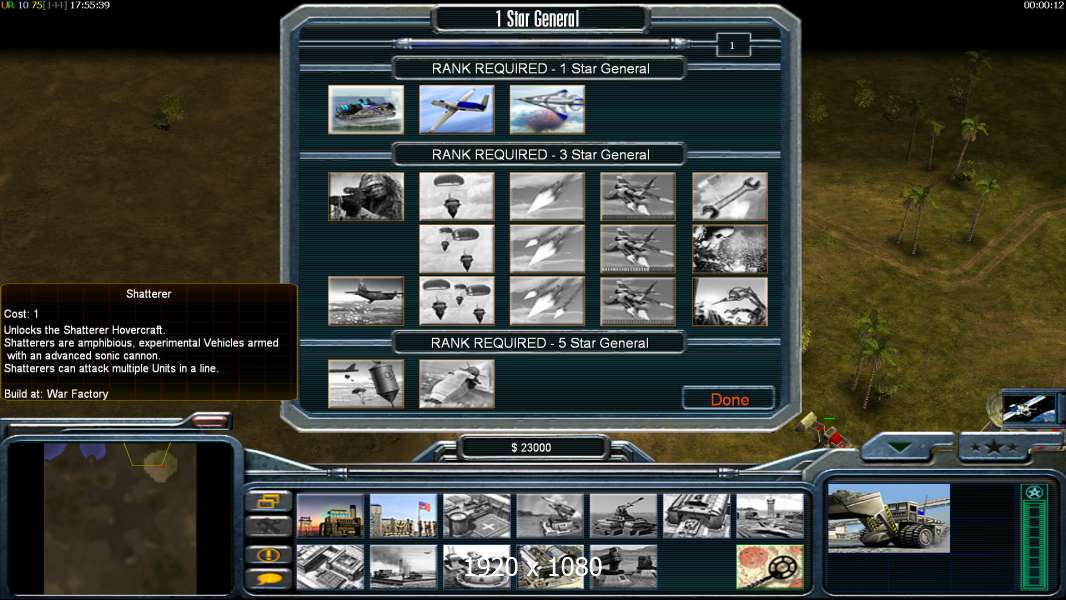1066x600 pixels.
Task: Activate the mine detector command icon
Action: tap(770, 566)
